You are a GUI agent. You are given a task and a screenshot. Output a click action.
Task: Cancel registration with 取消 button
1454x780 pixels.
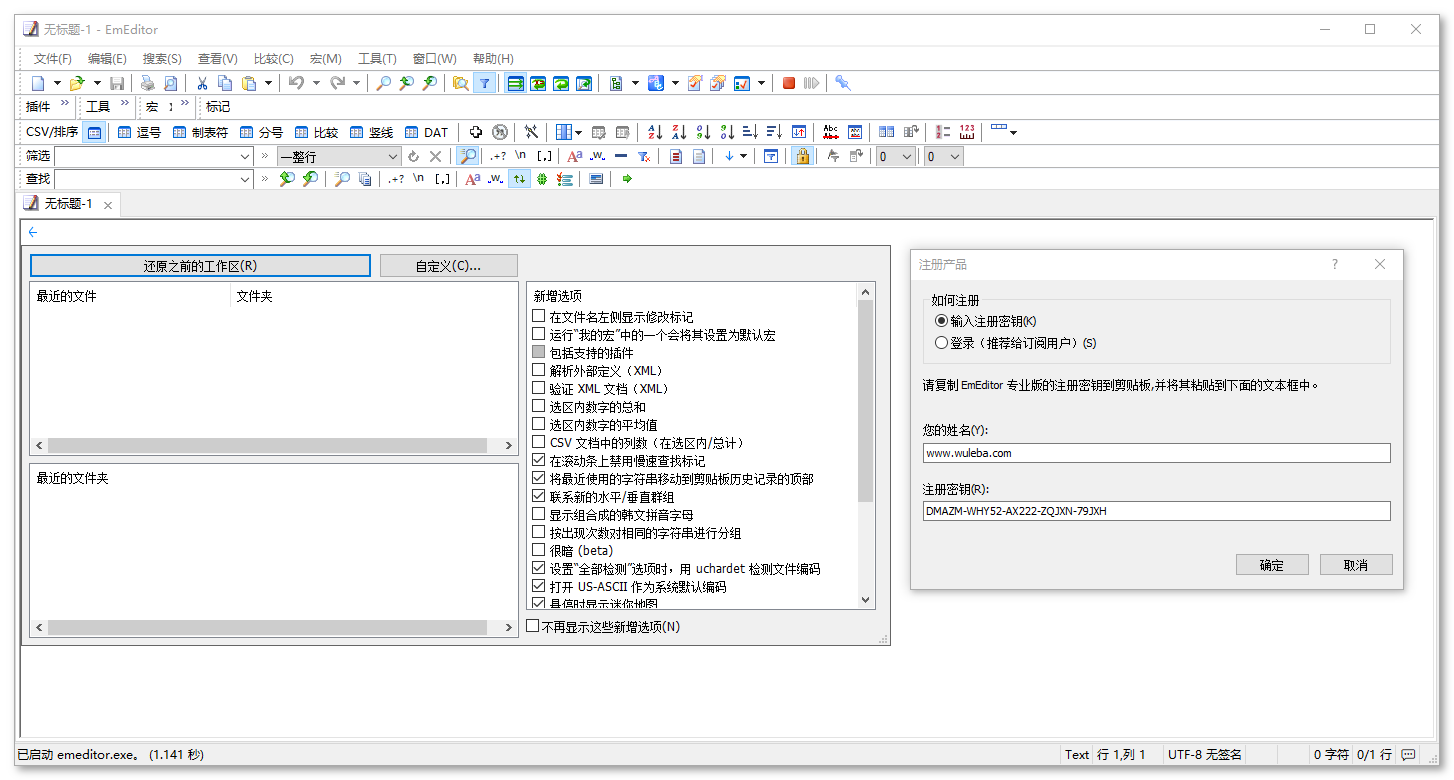1356,565
